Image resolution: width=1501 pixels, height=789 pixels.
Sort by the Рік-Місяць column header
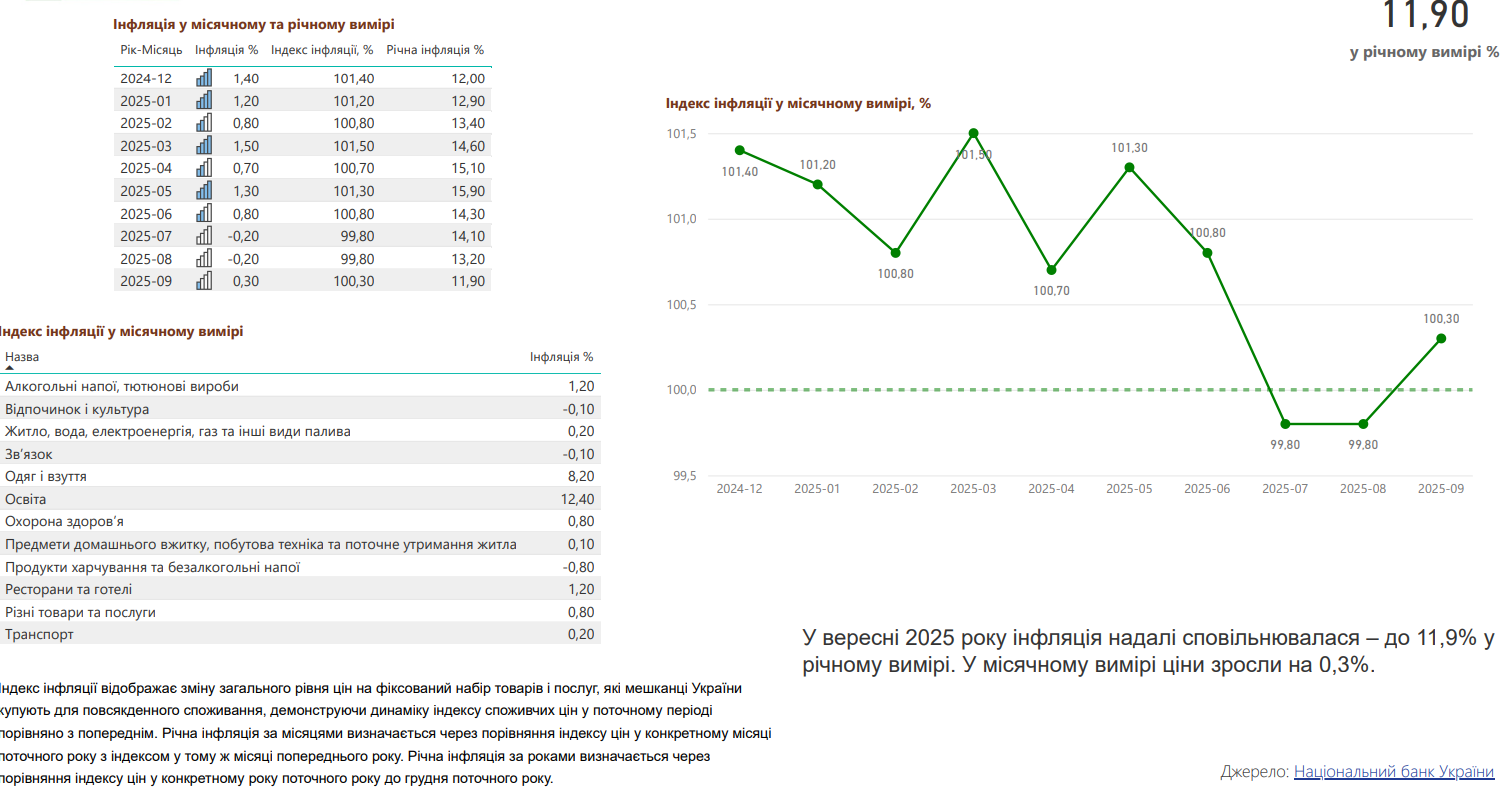click(151, 50)
